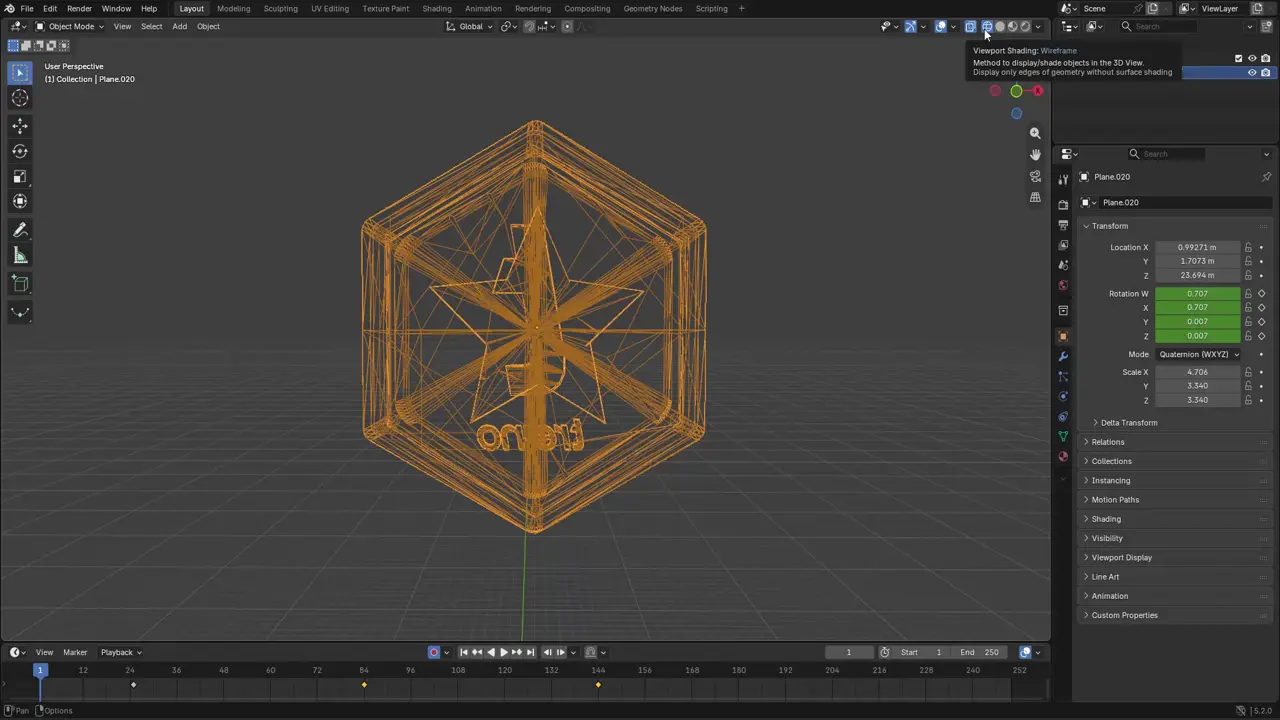Toggle the camera view icon
The image size is (1280, 720).
(x=1035, y=176)
